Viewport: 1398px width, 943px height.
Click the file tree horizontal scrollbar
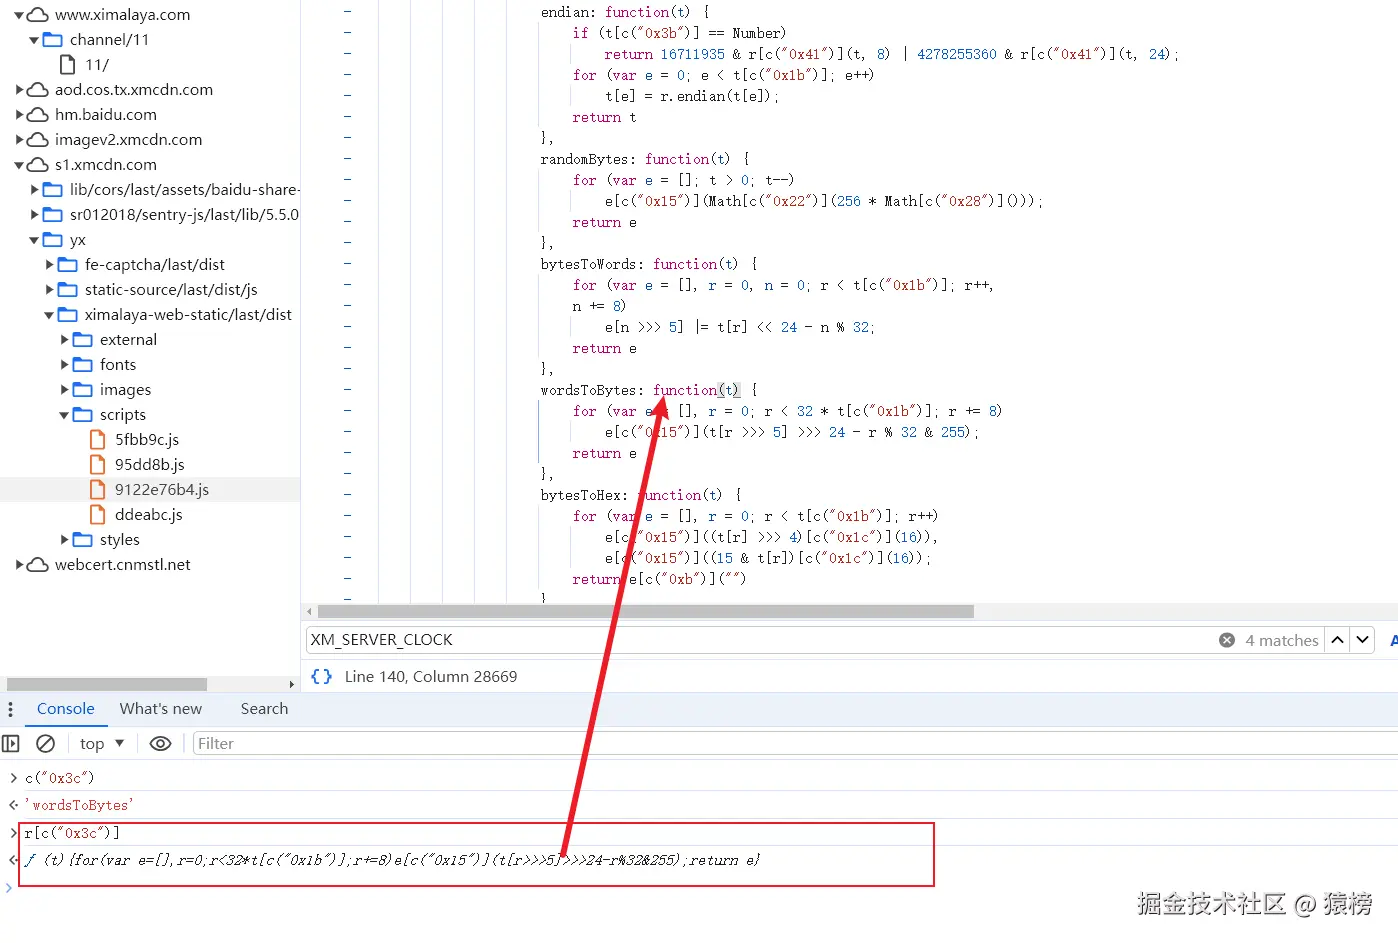pyautogui.click(x=107, y=685)
